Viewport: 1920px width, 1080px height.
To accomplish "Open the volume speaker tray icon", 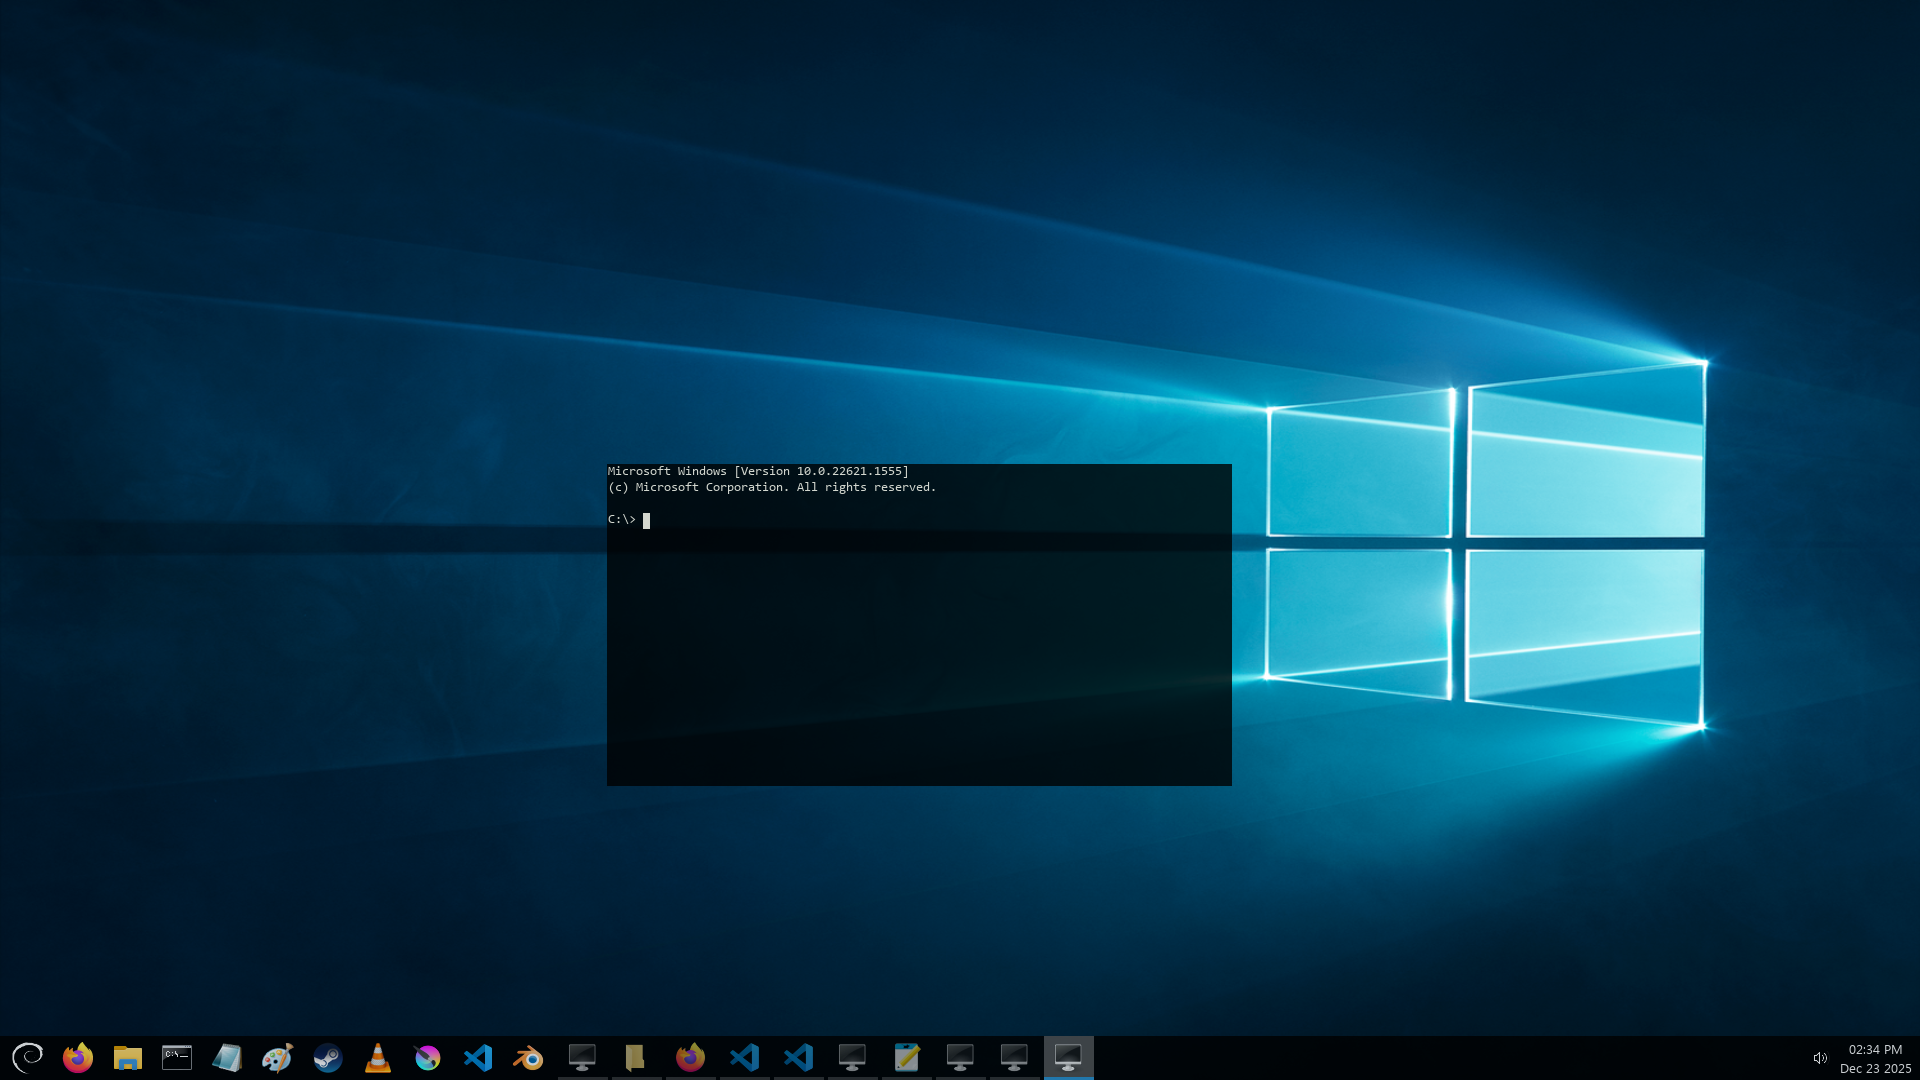I will [1820, 1058].
